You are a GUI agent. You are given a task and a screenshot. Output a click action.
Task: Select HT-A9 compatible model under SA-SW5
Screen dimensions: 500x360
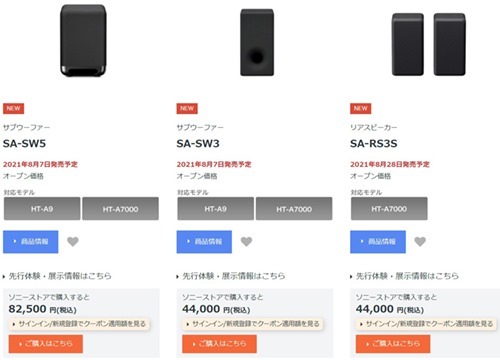point(42,209)
